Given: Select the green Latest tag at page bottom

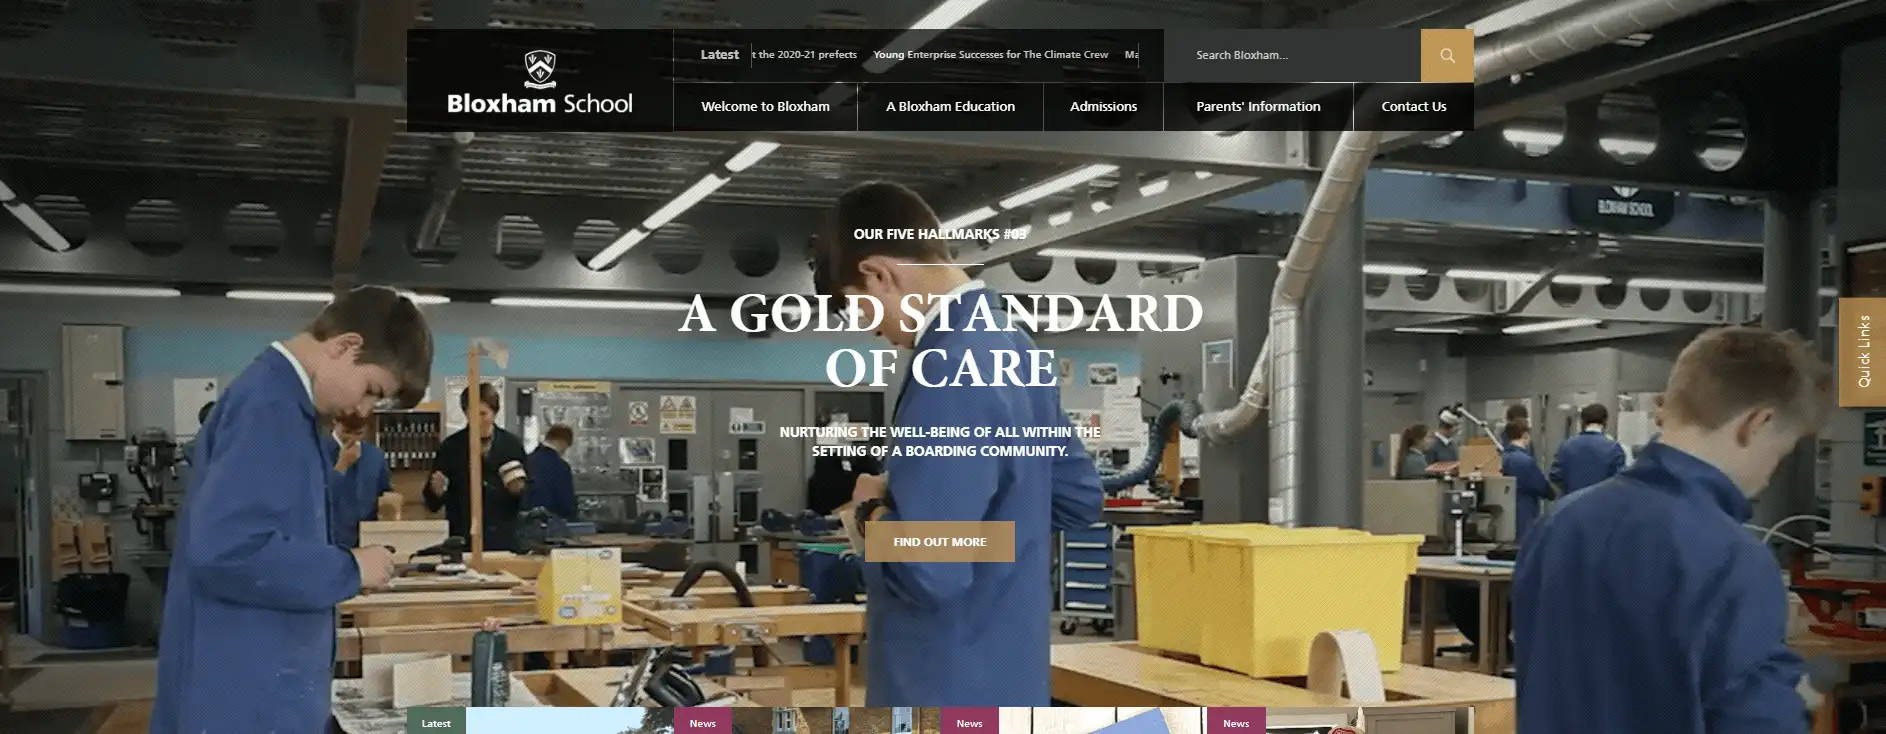Looking at the screenshot, I should (436, 722).
